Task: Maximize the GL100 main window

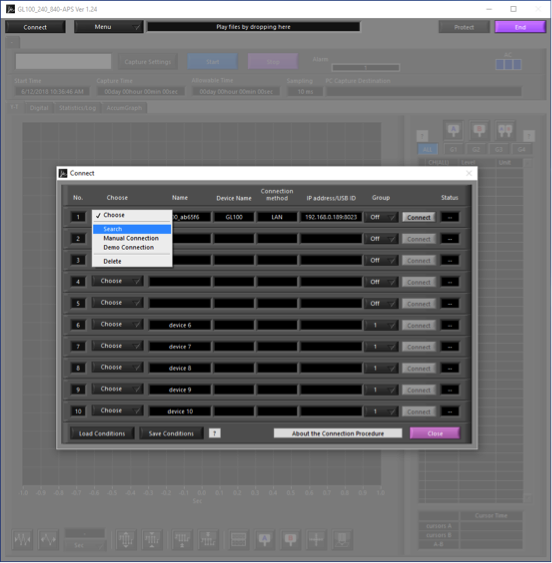Action: [514, 9]
